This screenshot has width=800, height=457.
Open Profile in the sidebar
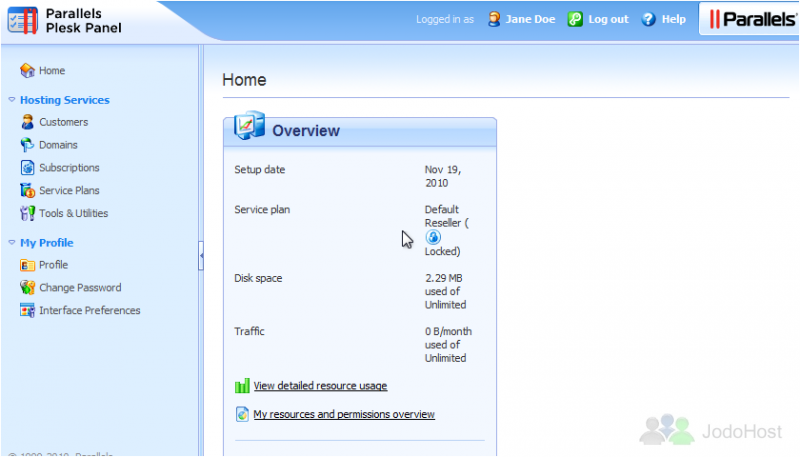[x=54, y=265]
